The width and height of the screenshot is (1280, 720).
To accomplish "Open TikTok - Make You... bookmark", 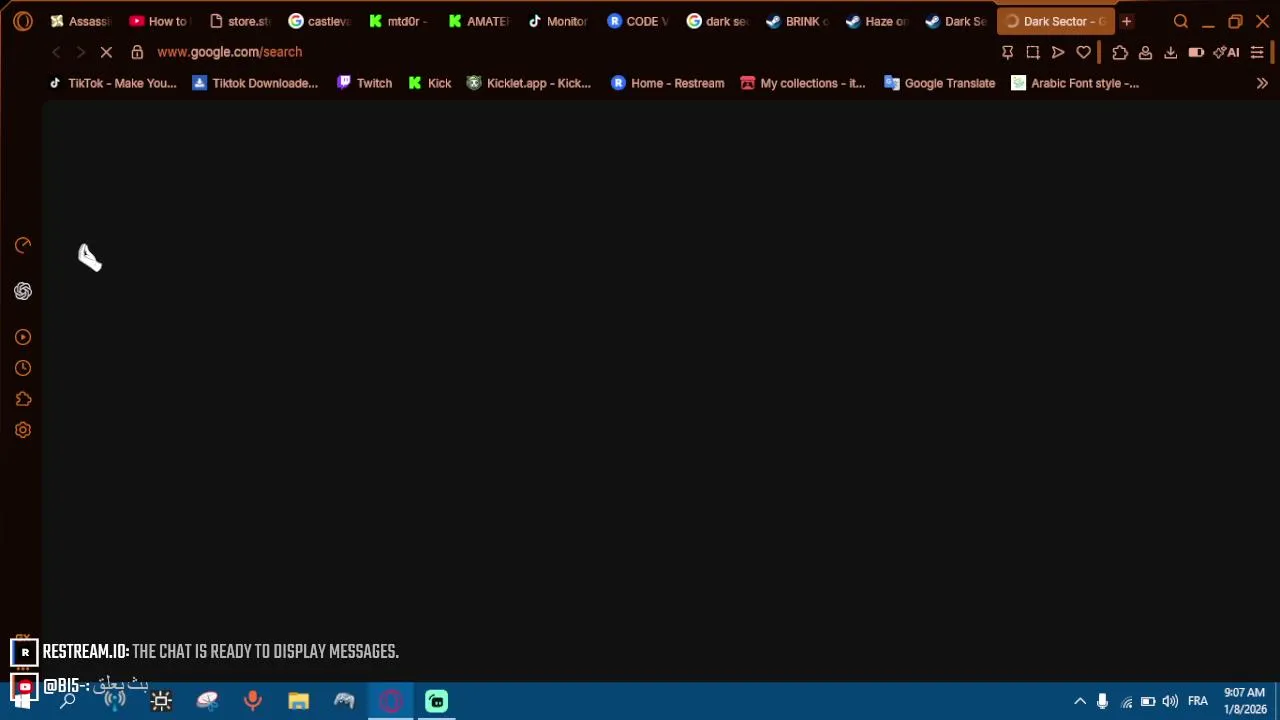I will (x=113, y=83).
